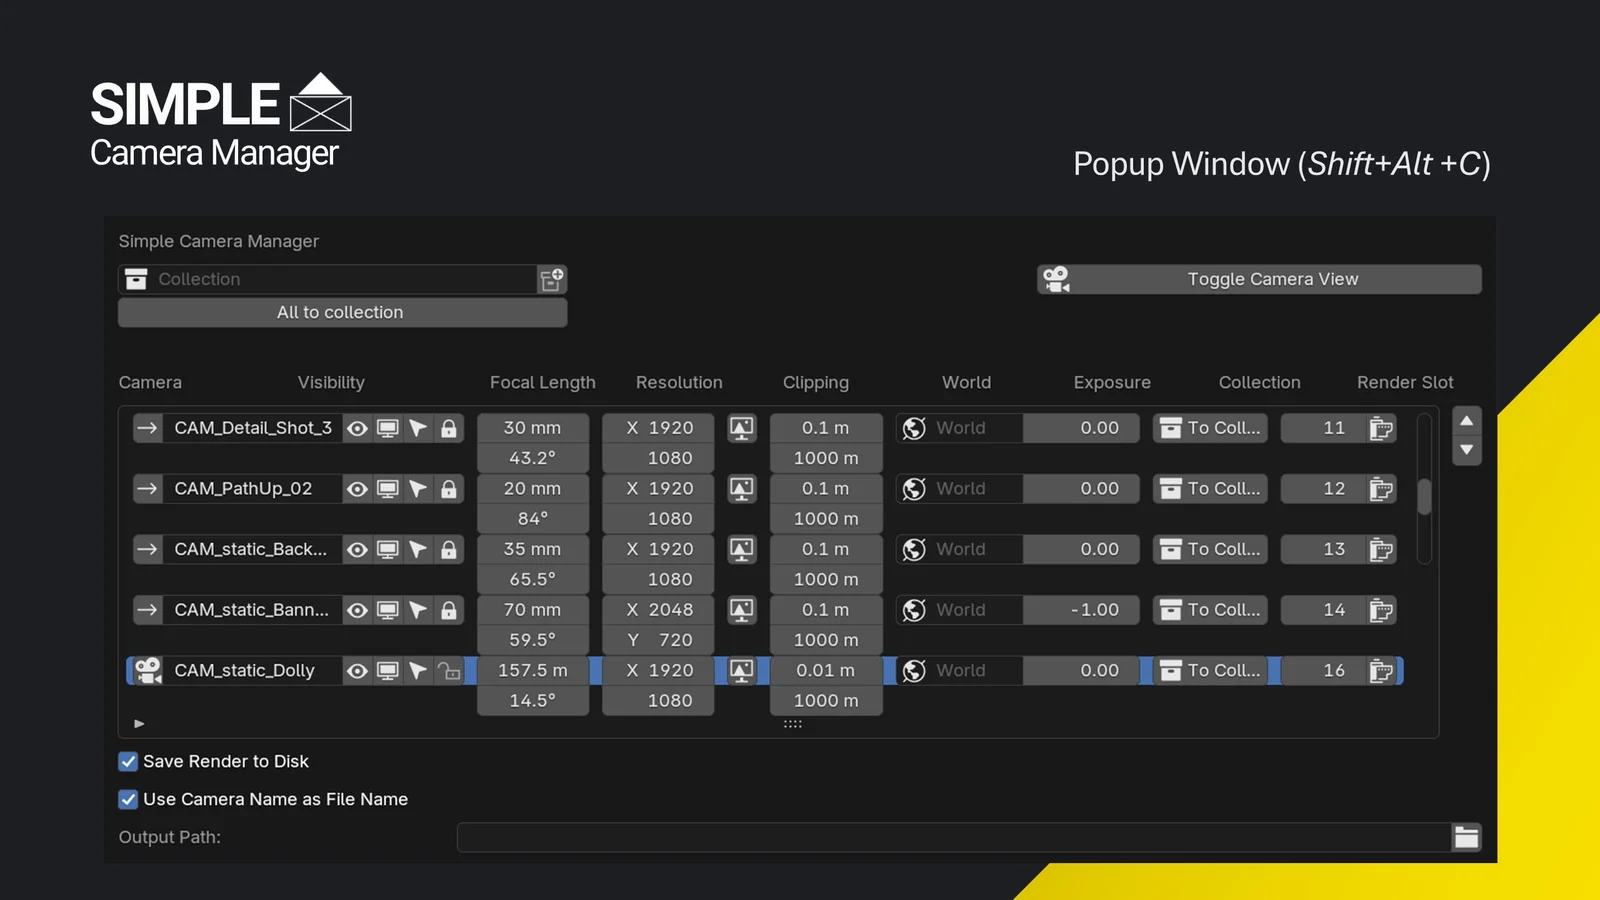
Task: Click inside the Output Path text field
Action: pyautogui.click(x=950, y=837)
